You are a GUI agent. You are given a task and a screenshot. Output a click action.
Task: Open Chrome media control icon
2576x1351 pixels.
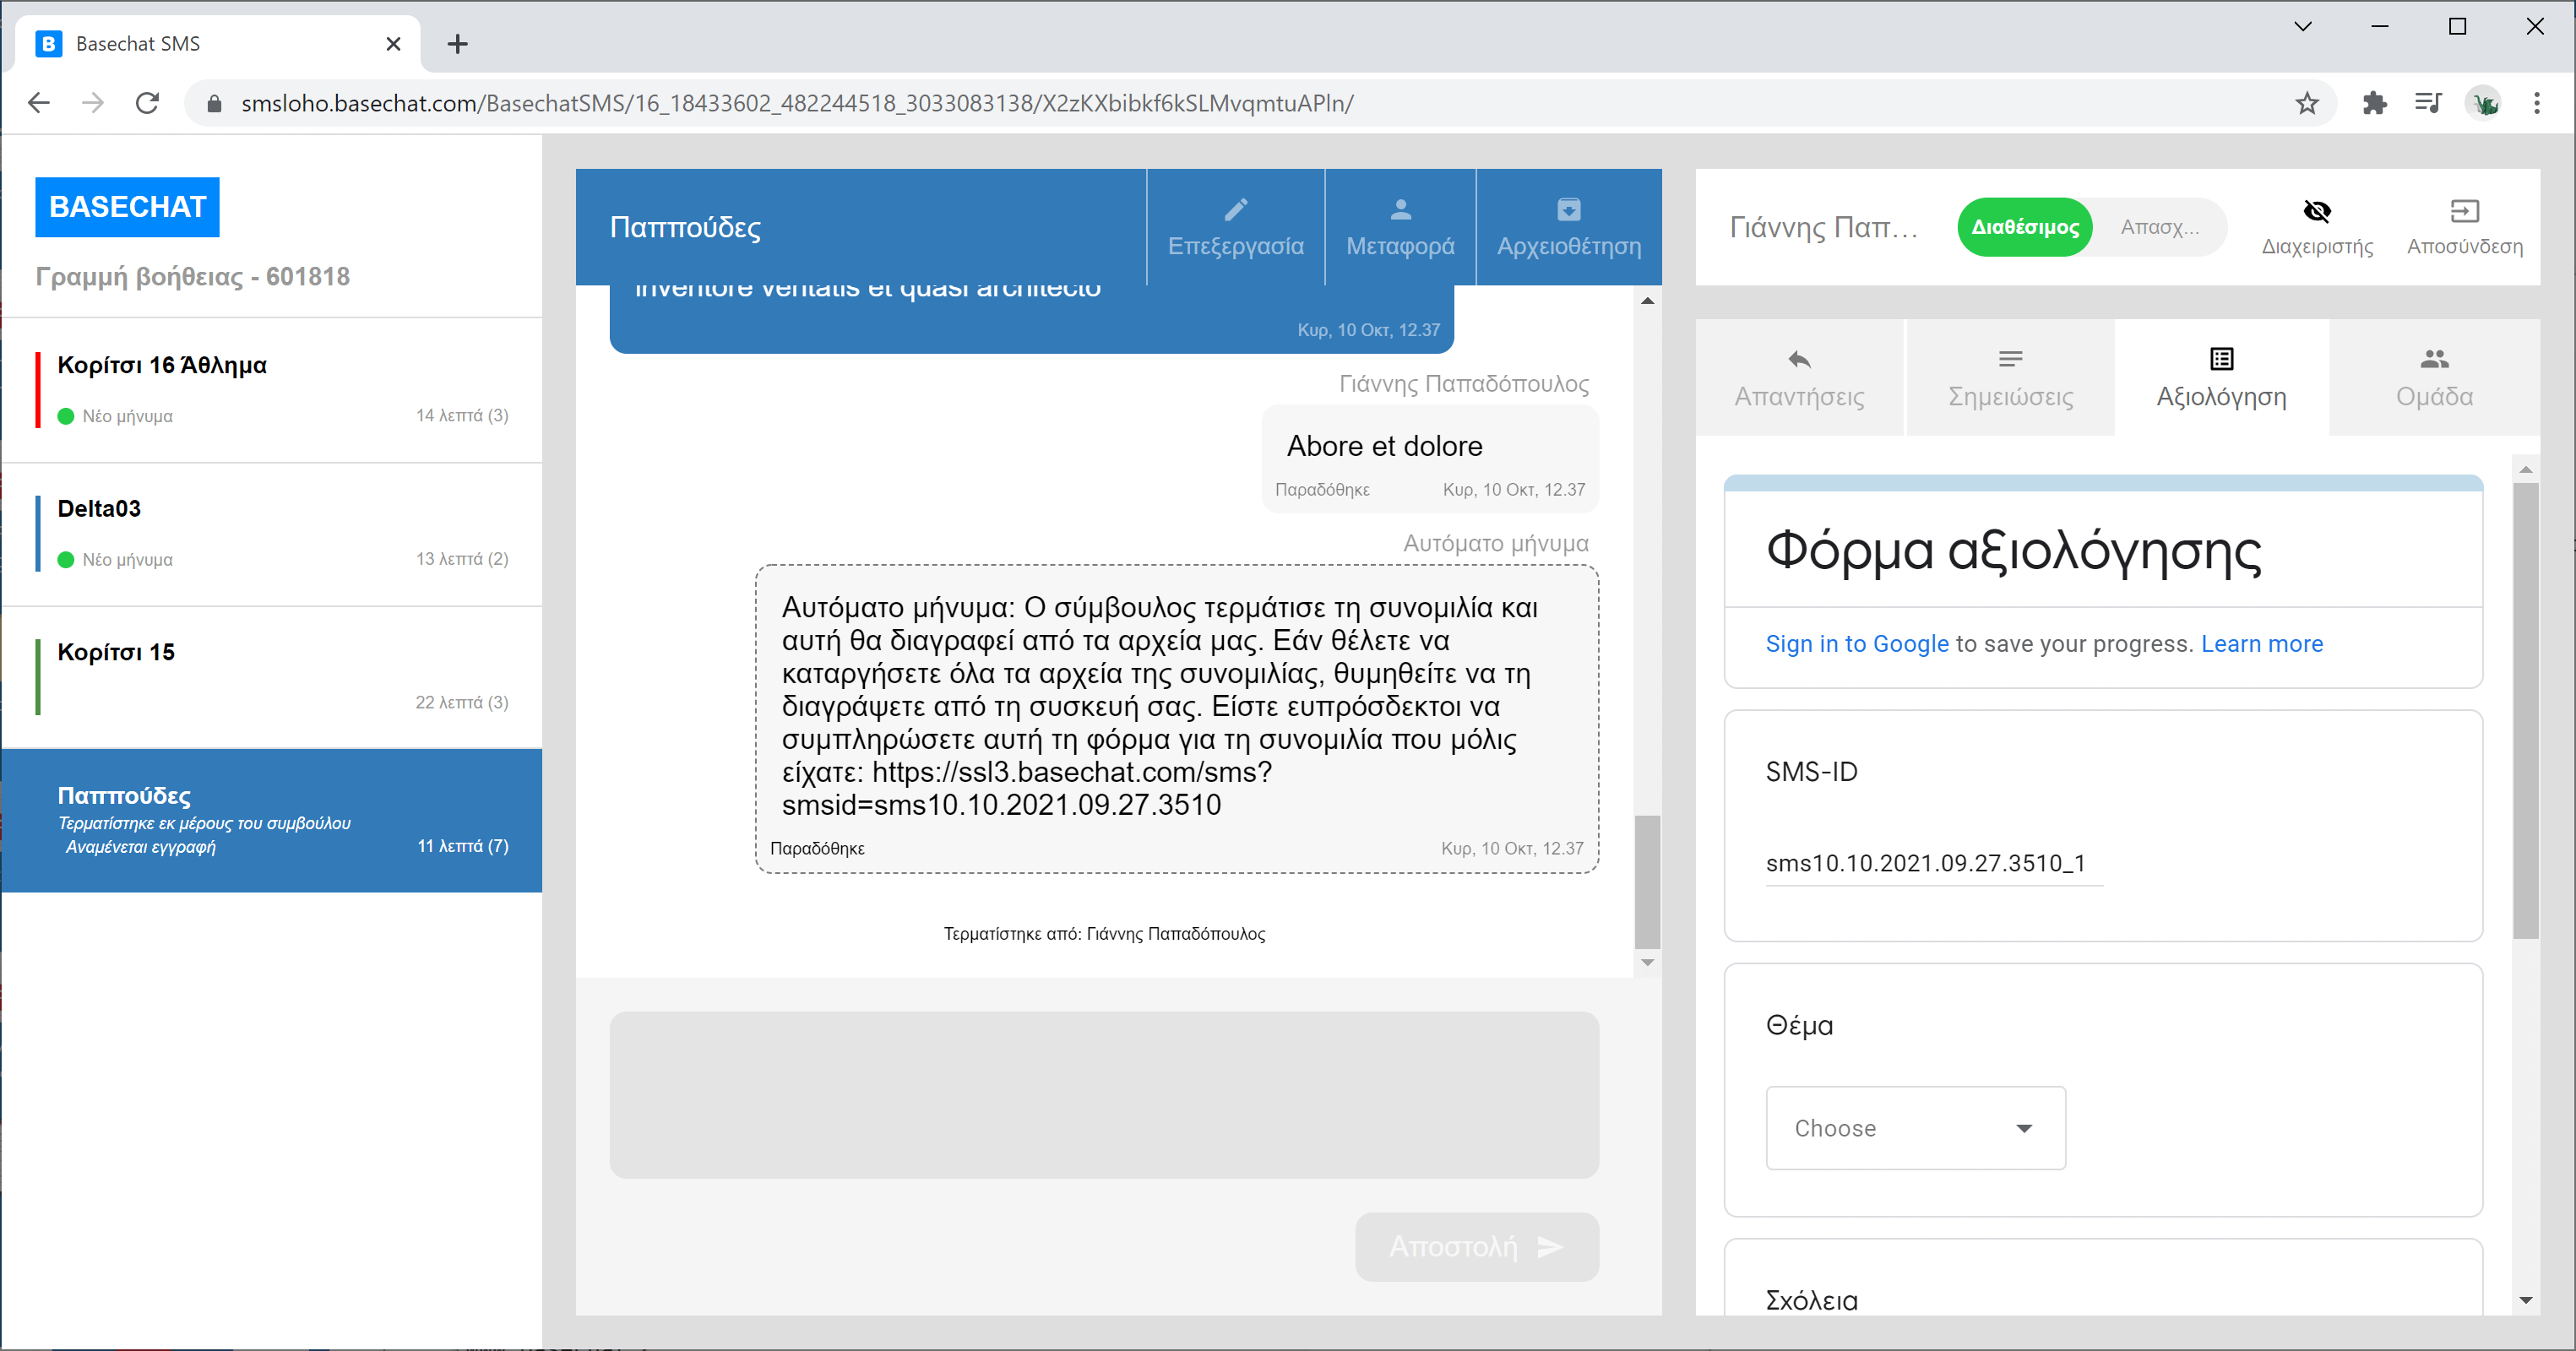click(x=2428, y=103)
